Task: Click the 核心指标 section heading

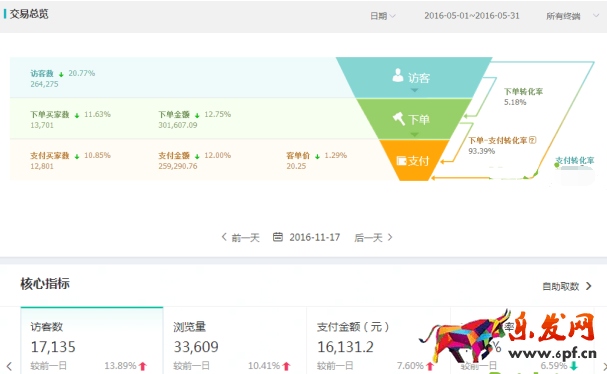Action: point(45,284)
